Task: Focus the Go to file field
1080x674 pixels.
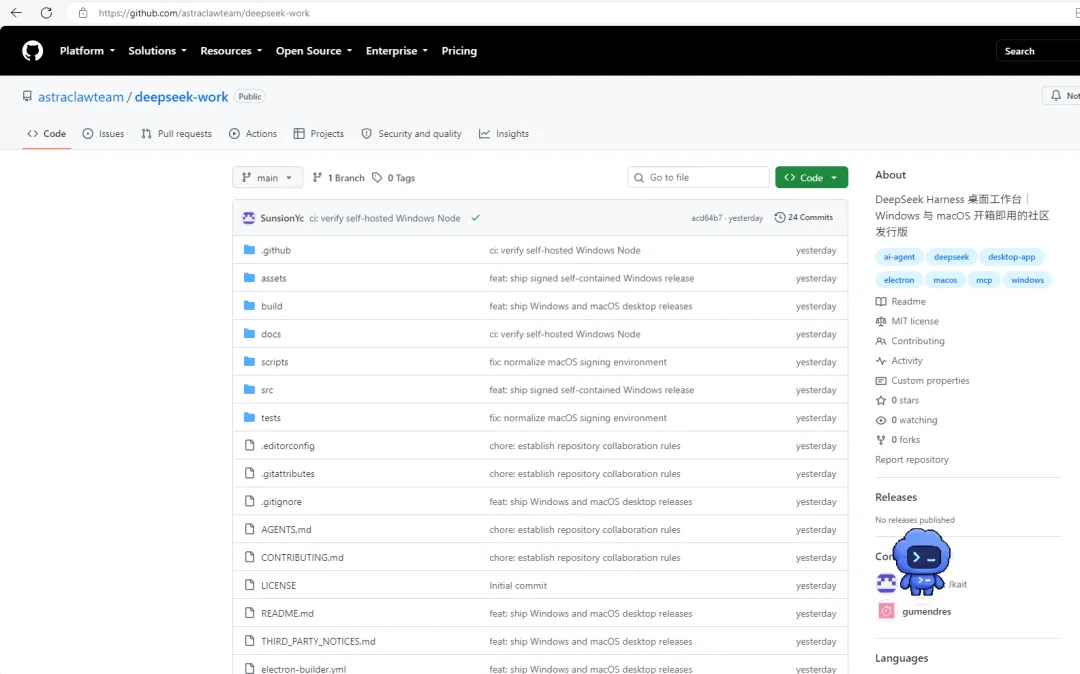Action: coord(698,178)
